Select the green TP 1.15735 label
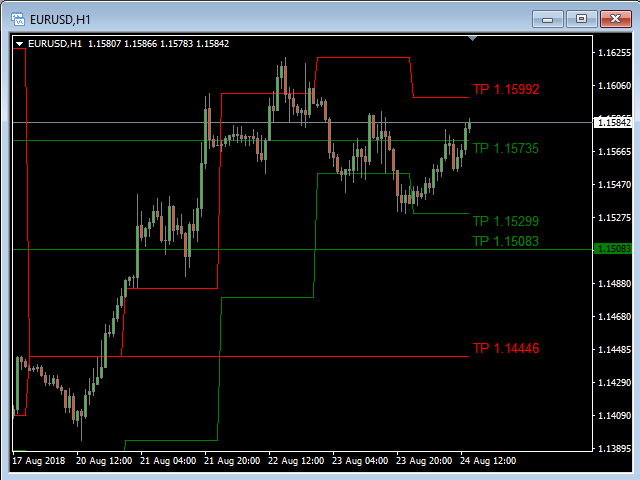Viewport: 640px width, 480px height. 505,148
